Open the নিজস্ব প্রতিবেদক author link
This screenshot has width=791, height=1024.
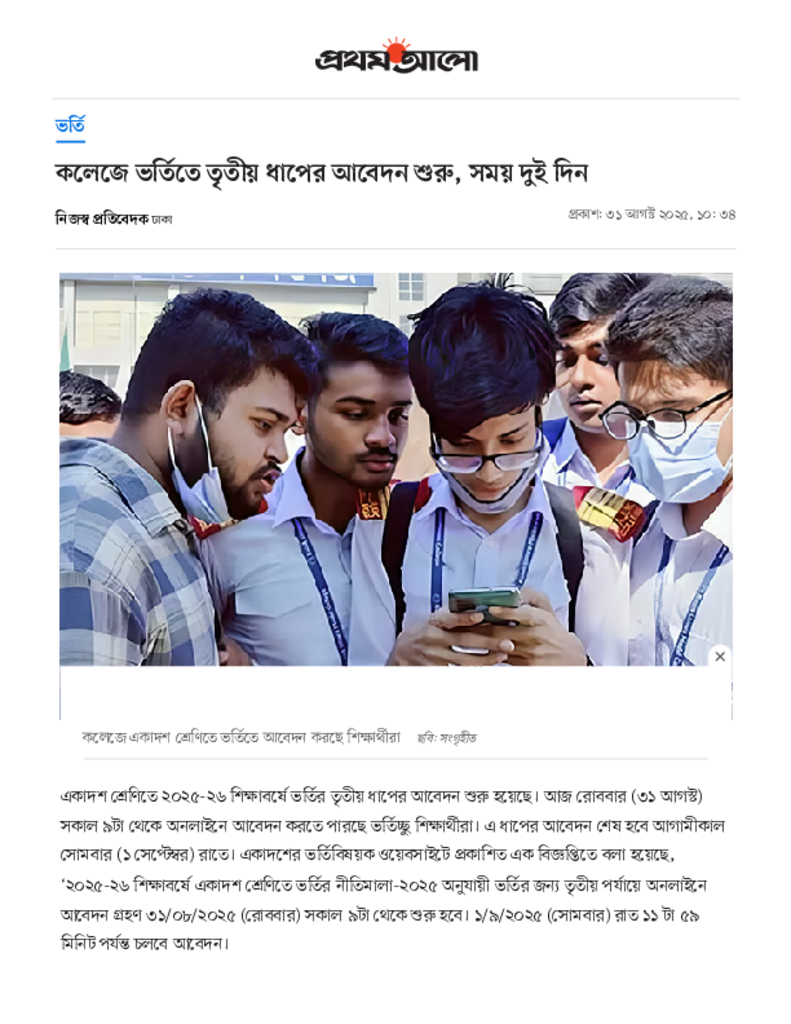coord(102,219)
